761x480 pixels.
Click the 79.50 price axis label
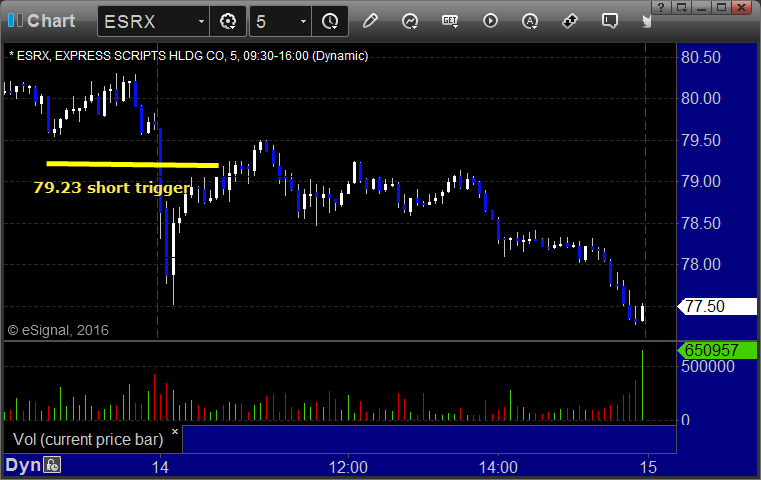pos(701,140)
